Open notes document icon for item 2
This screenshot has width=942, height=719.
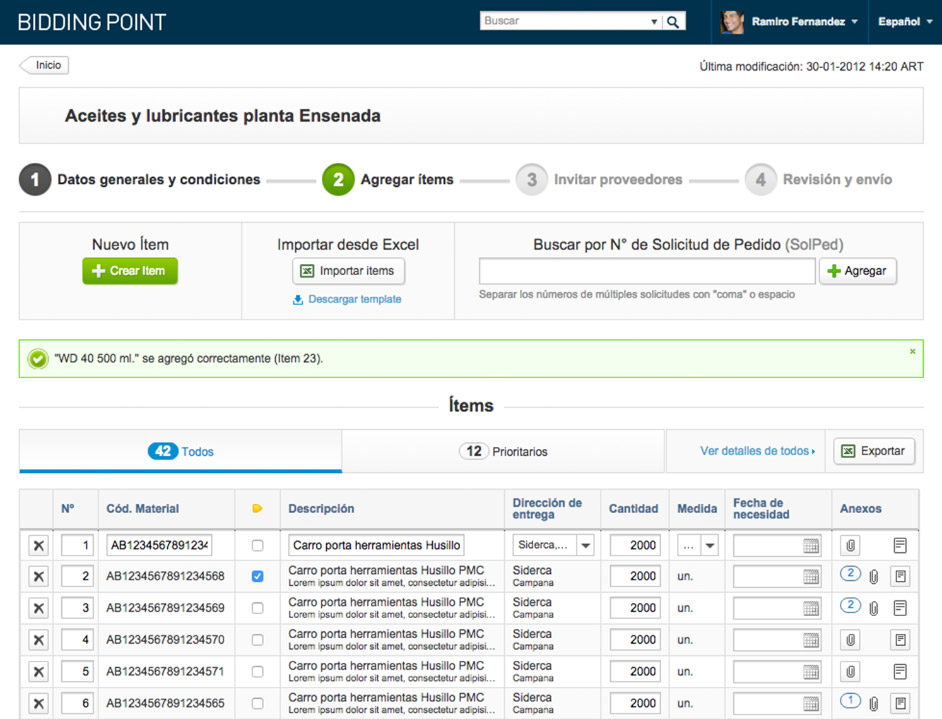900,577
